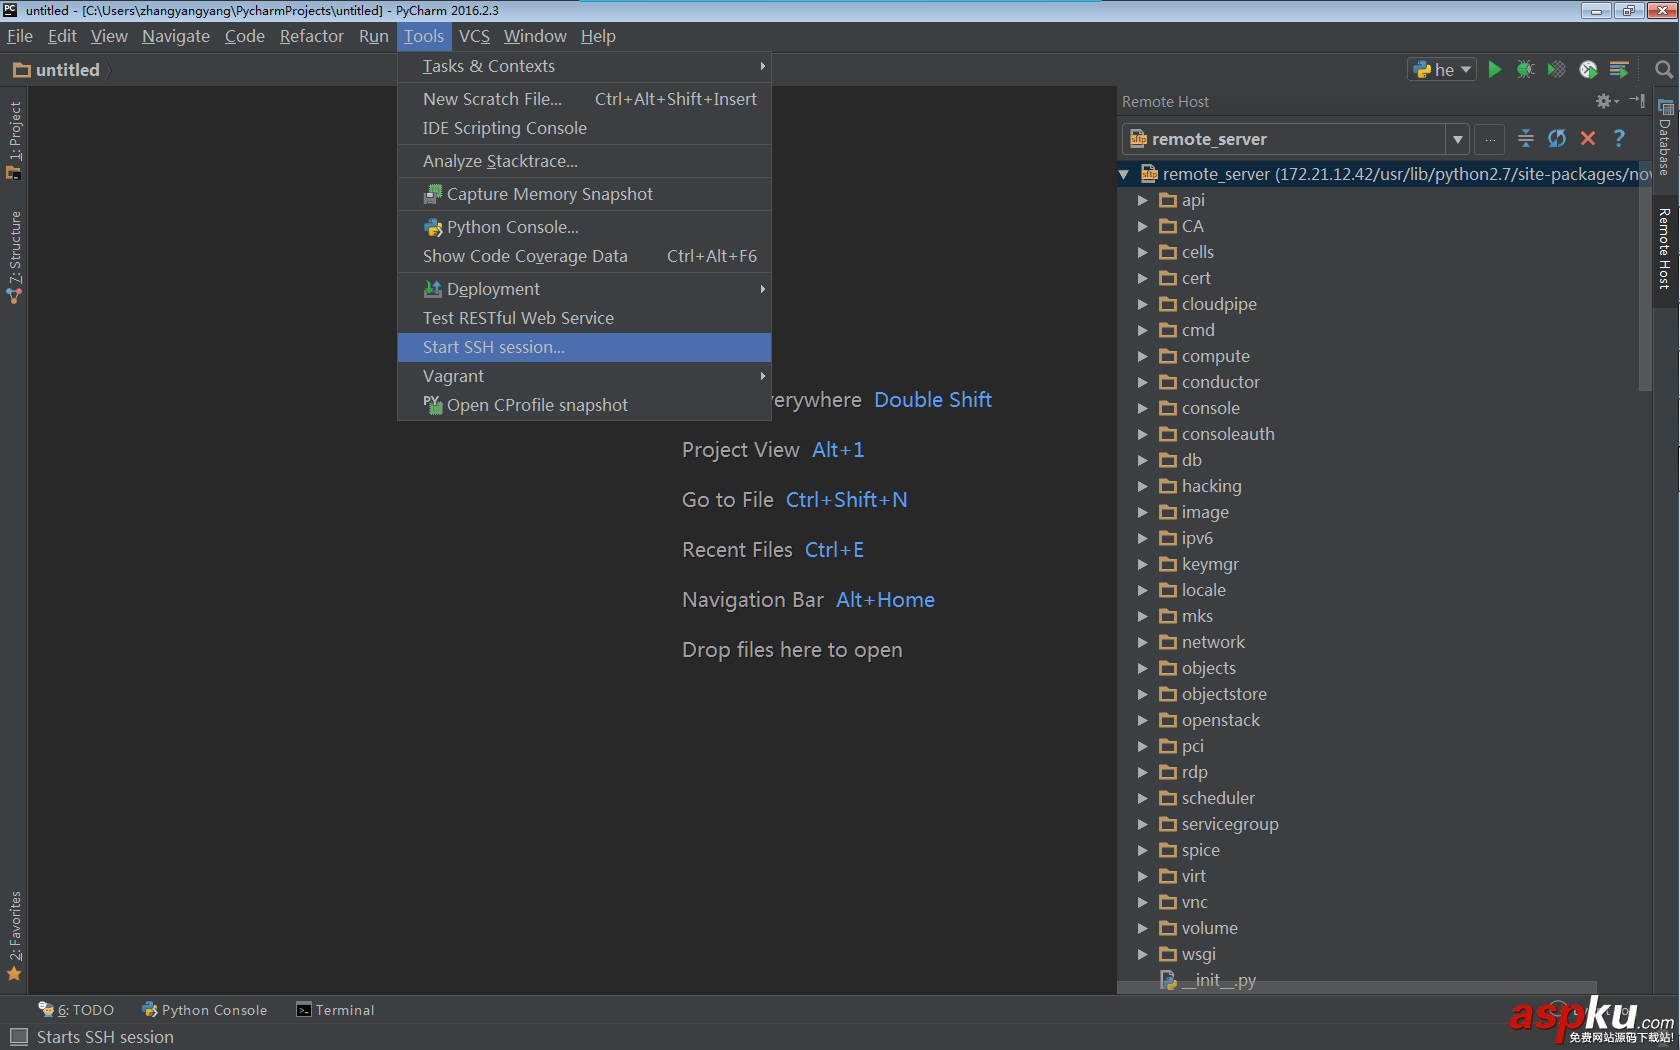Viewport: 1680px width, 1050px height.
Task: Open the Terminal tool window
Action: [335, 1010]
